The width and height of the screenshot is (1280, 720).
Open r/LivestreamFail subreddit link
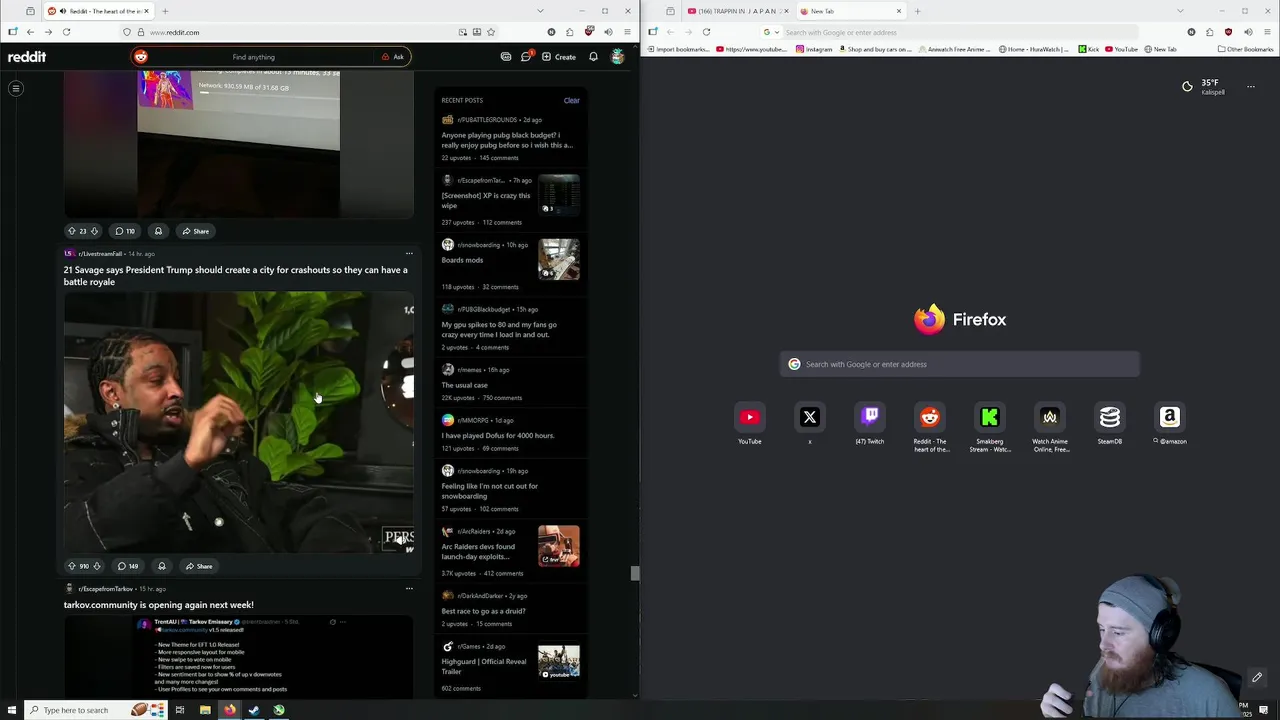coord(100,254)
